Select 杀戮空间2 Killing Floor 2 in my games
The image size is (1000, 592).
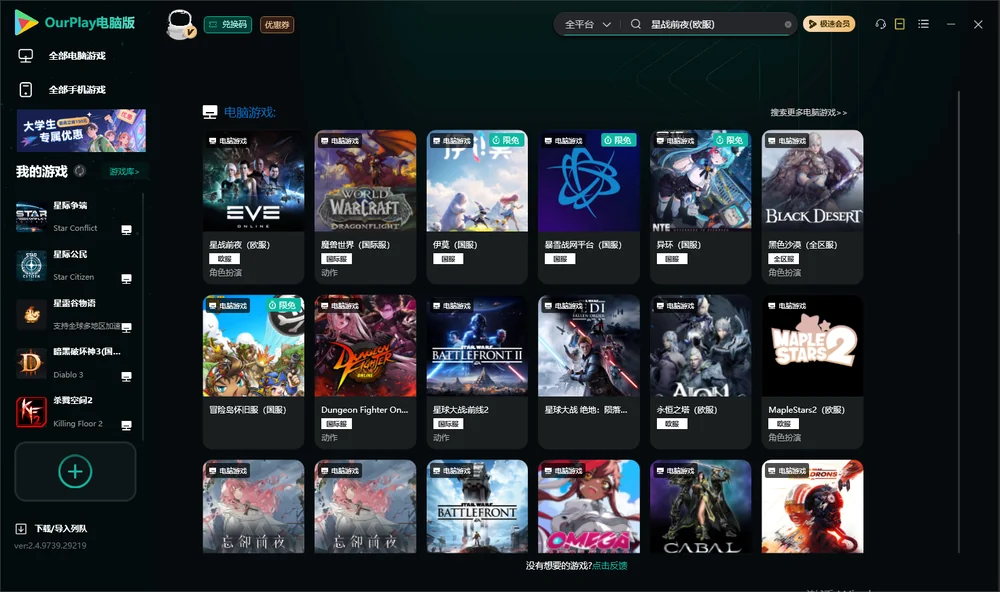click(x=75, y=412)
